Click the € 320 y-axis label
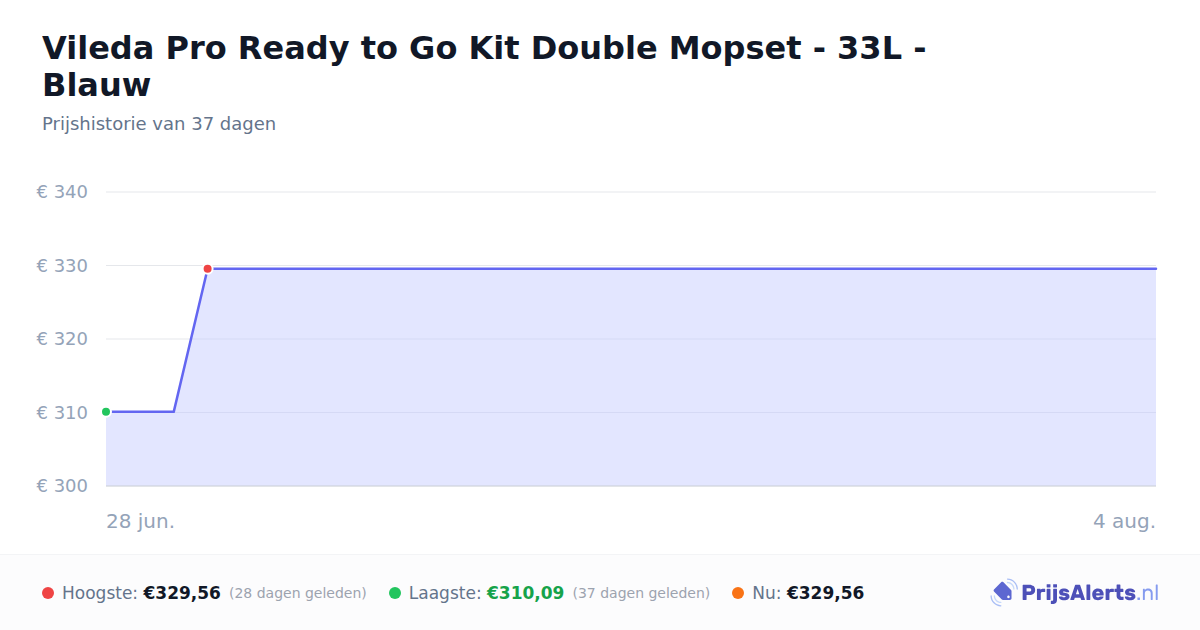1200x630 pixels. point(62,339)
